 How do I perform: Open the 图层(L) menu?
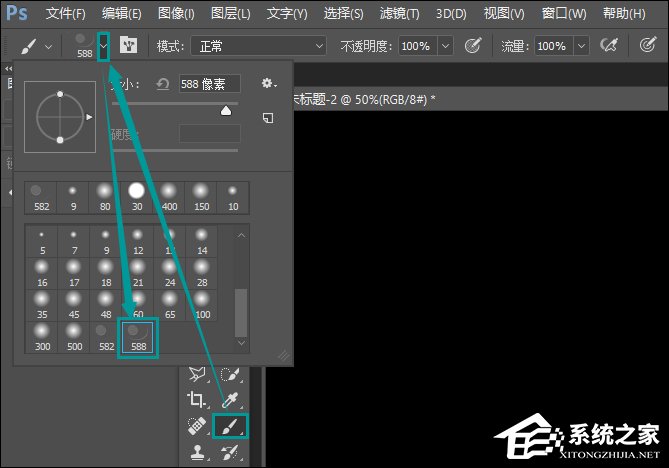click(231, 14)
